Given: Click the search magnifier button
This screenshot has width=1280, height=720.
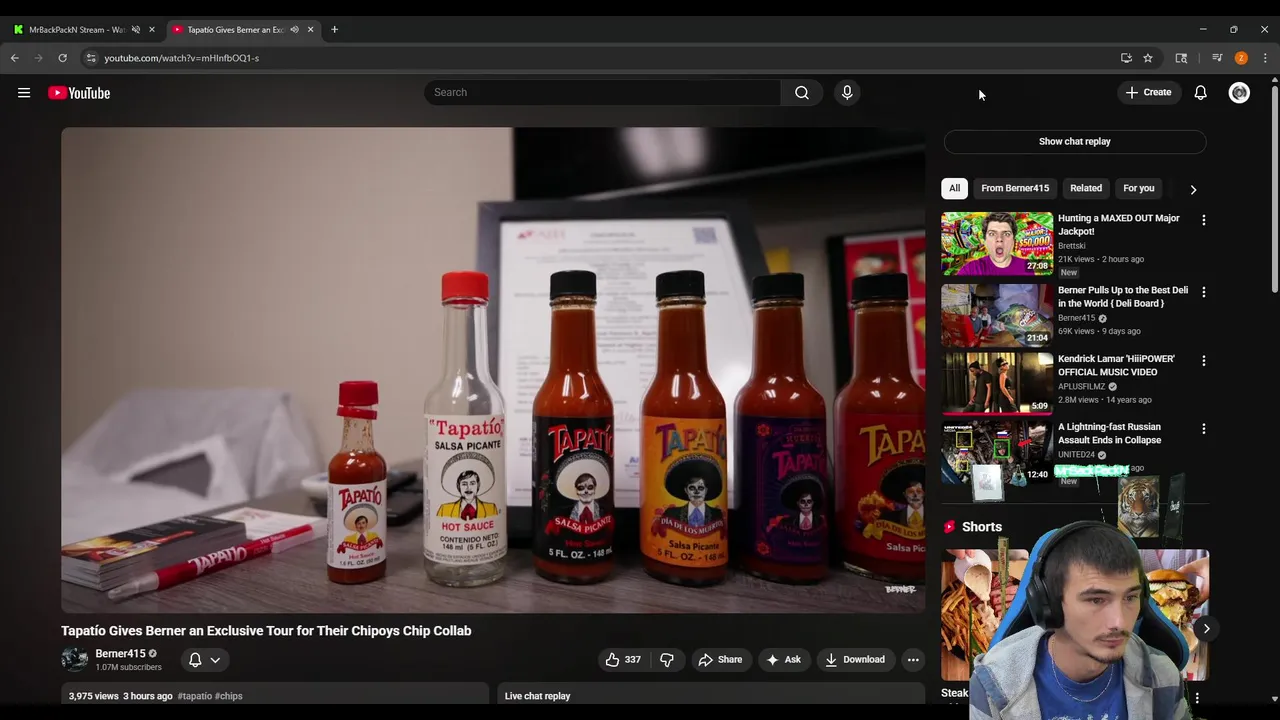Looking at the screenshot, I should coord(801,92).
